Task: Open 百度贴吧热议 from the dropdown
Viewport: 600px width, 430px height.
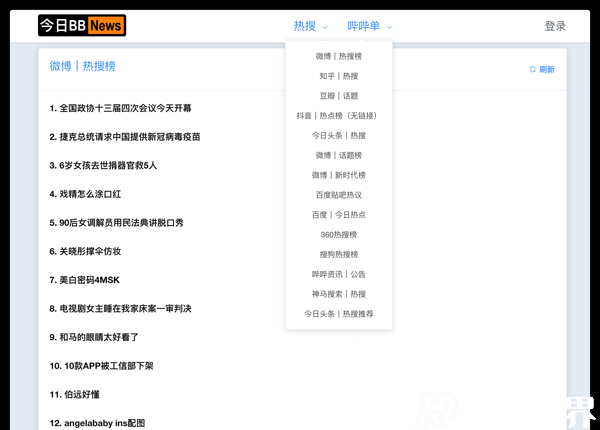Action: coord(338,195)
